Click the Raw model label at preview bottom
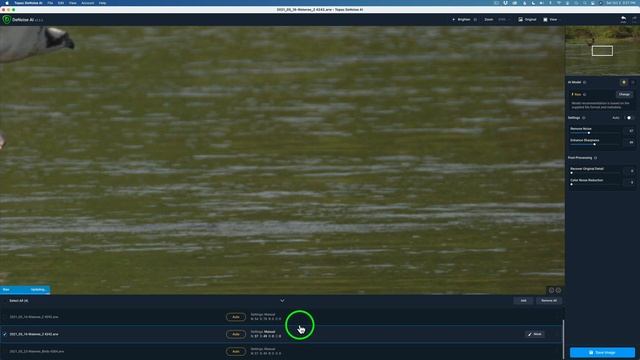Viewport: 640px width, 360px height. pyautogui.click(x=6, y=290)
